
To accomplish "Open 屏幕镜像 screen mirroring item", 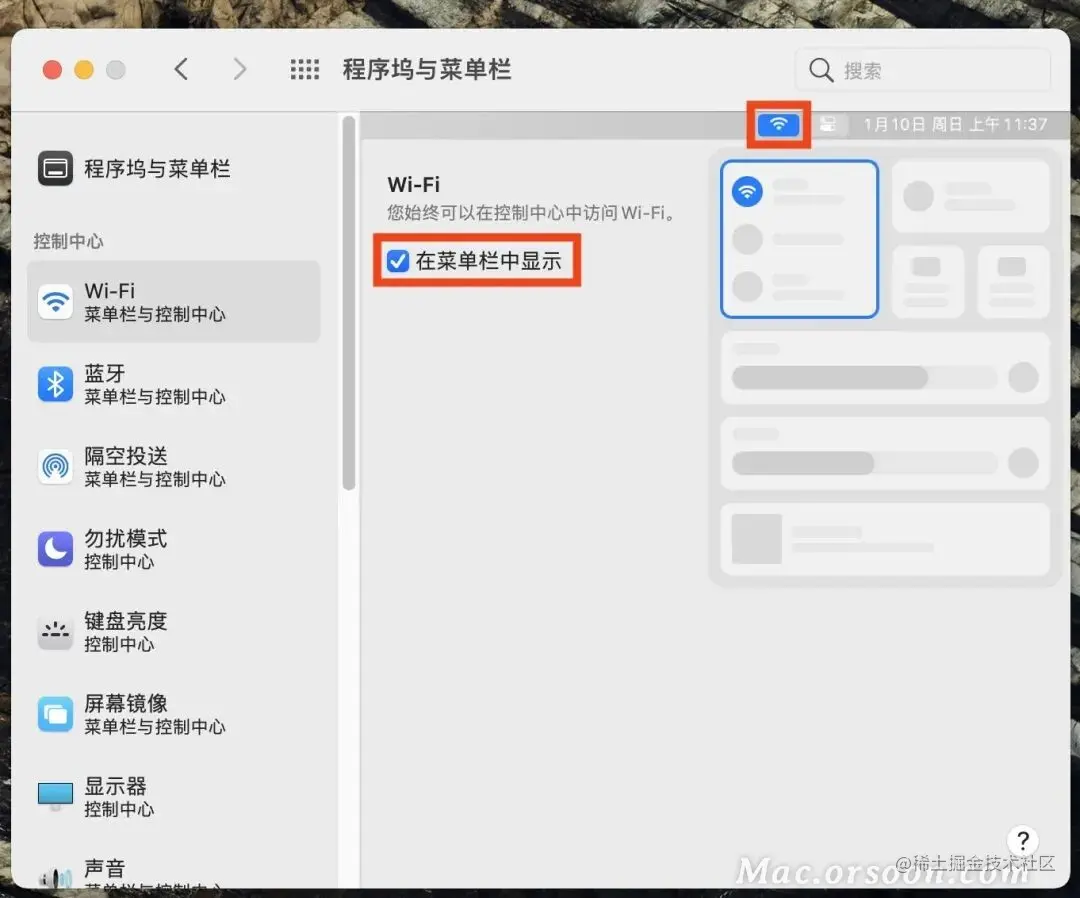I will coord(174,714).
